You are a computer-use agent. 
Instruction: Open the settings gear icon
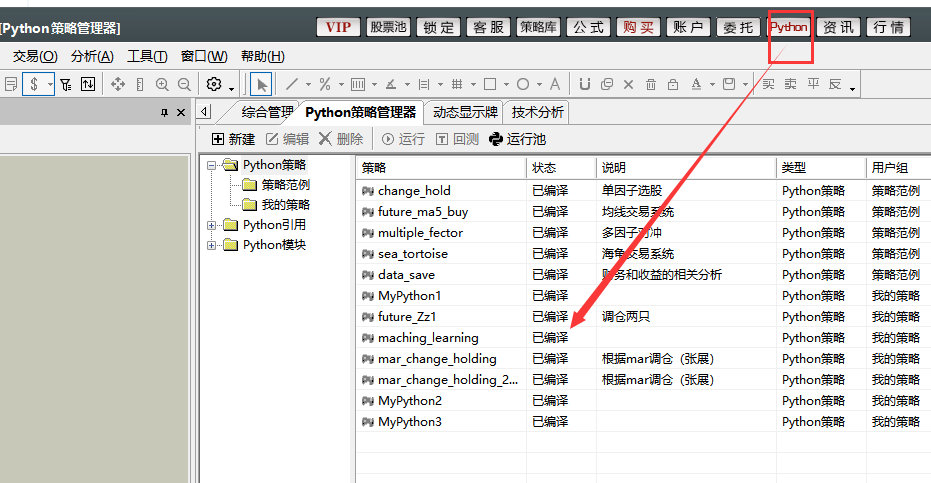coord(214,84)
